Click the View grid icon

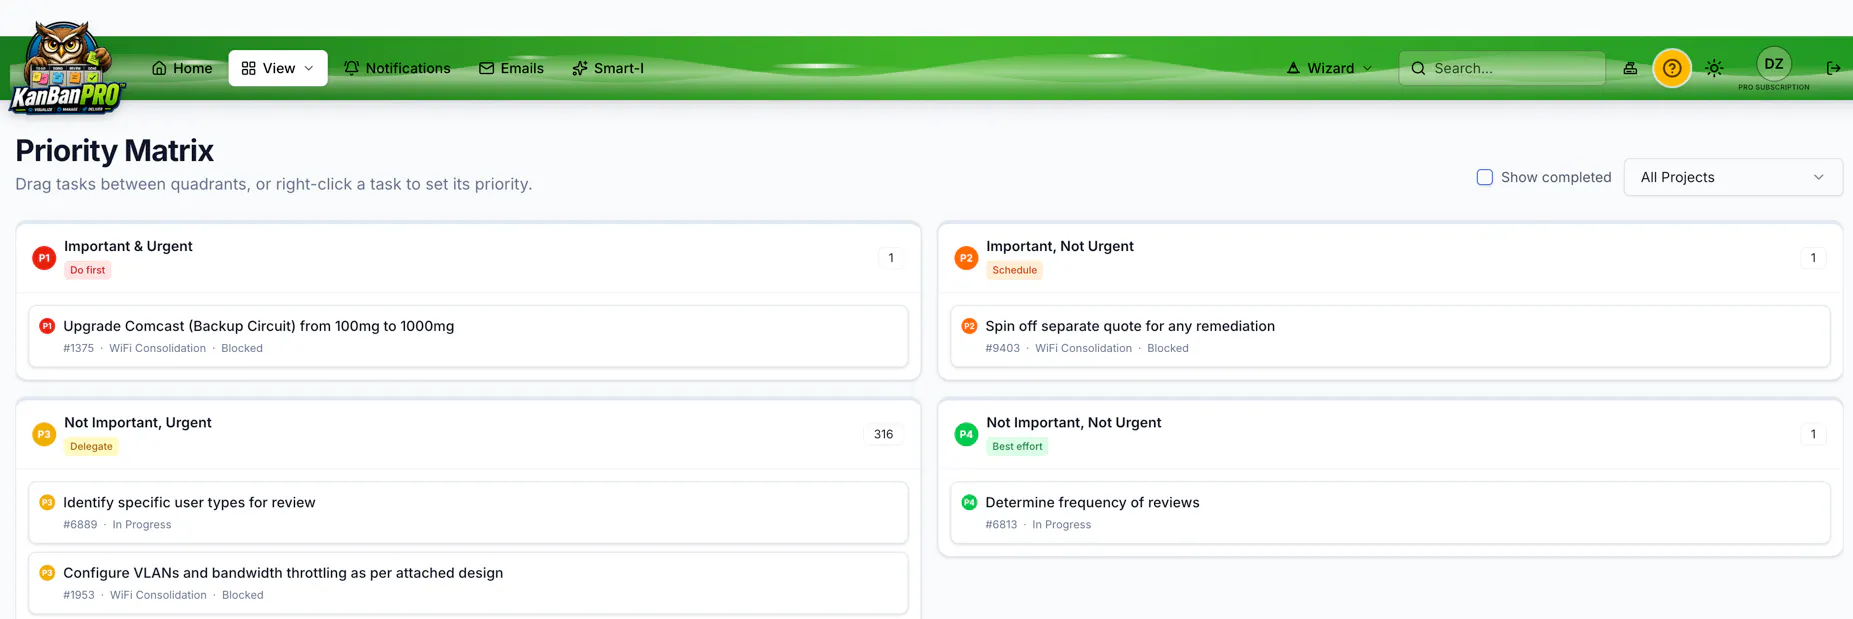tap(249, 68)
